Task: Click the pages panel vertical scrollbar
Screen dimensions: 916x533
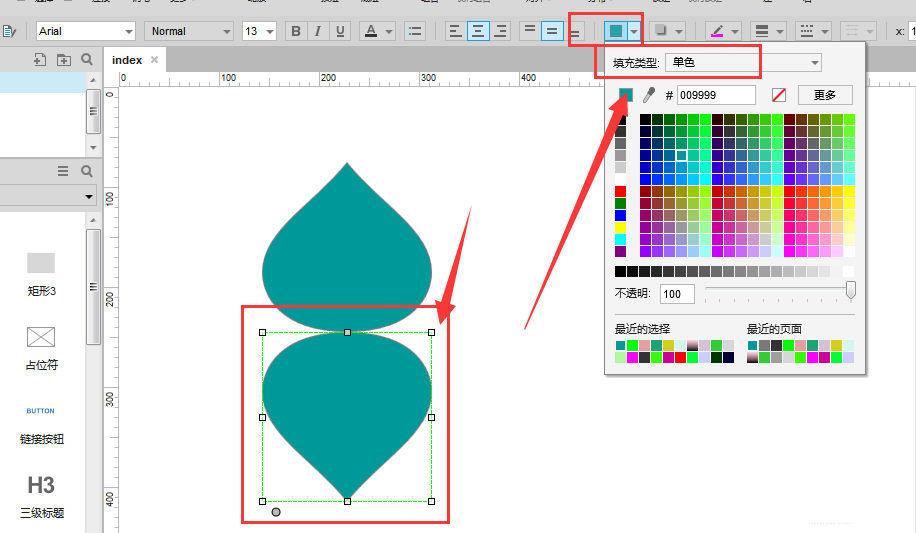Action: [93, 112]
